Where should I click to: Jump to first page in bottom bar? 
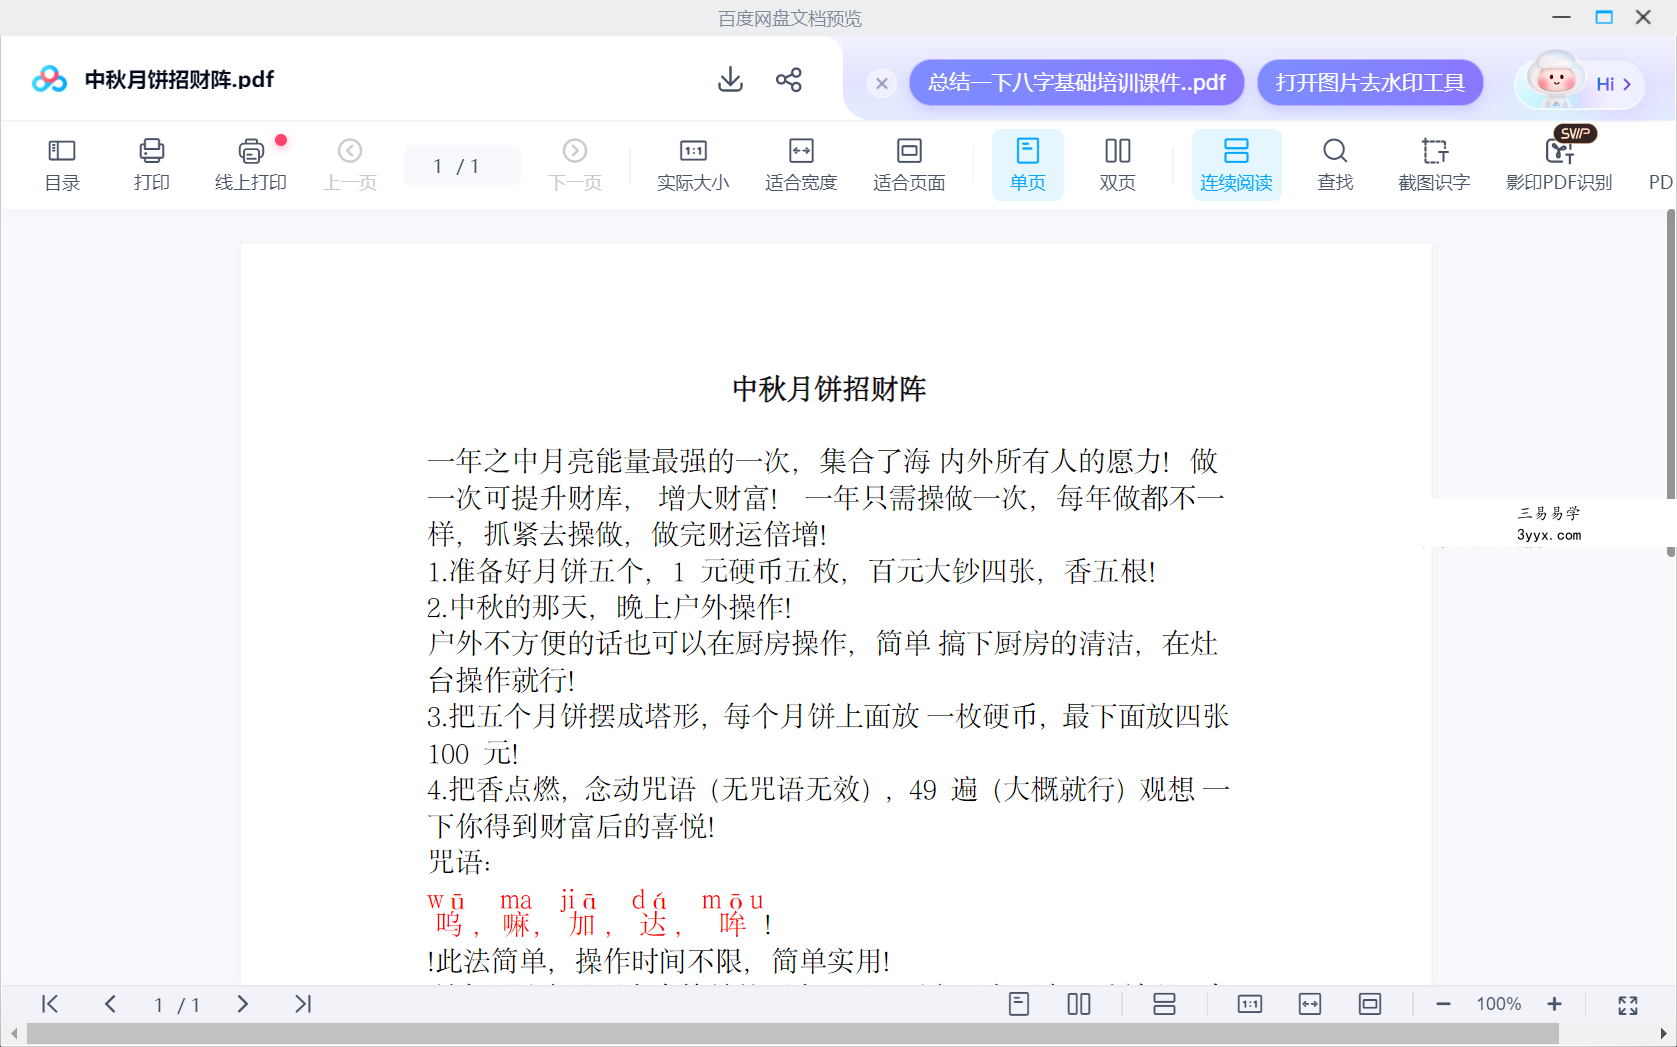coord(50,1004)
